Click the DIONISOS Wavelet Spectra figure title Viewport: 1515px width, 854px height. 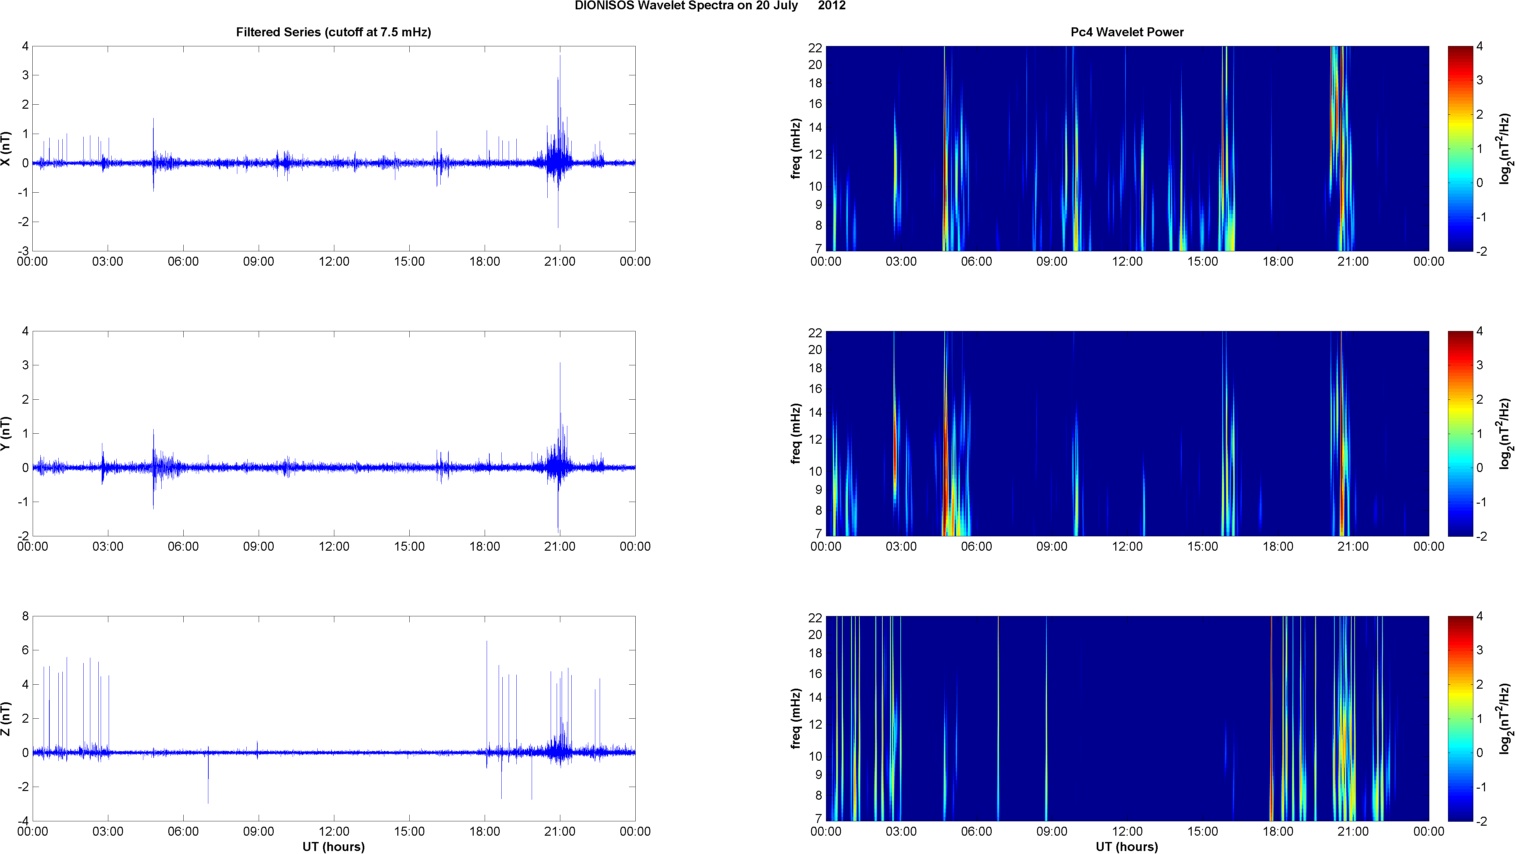click(x=709, y=6)
